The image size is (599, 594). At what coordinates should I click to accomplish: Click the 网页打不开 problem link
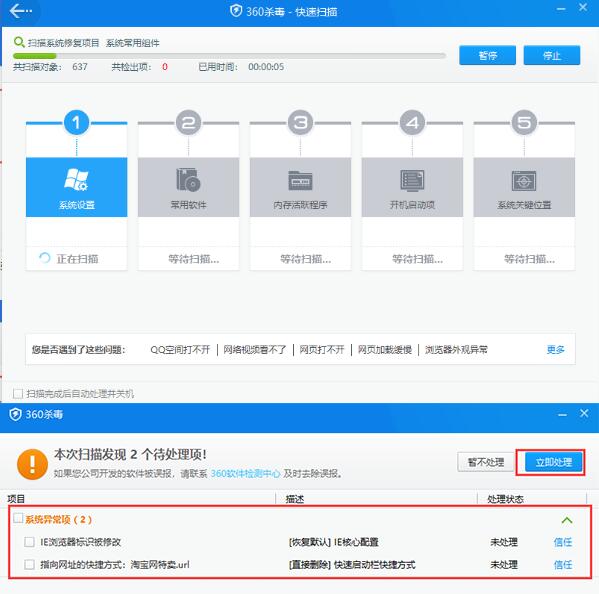pos(322,350)
